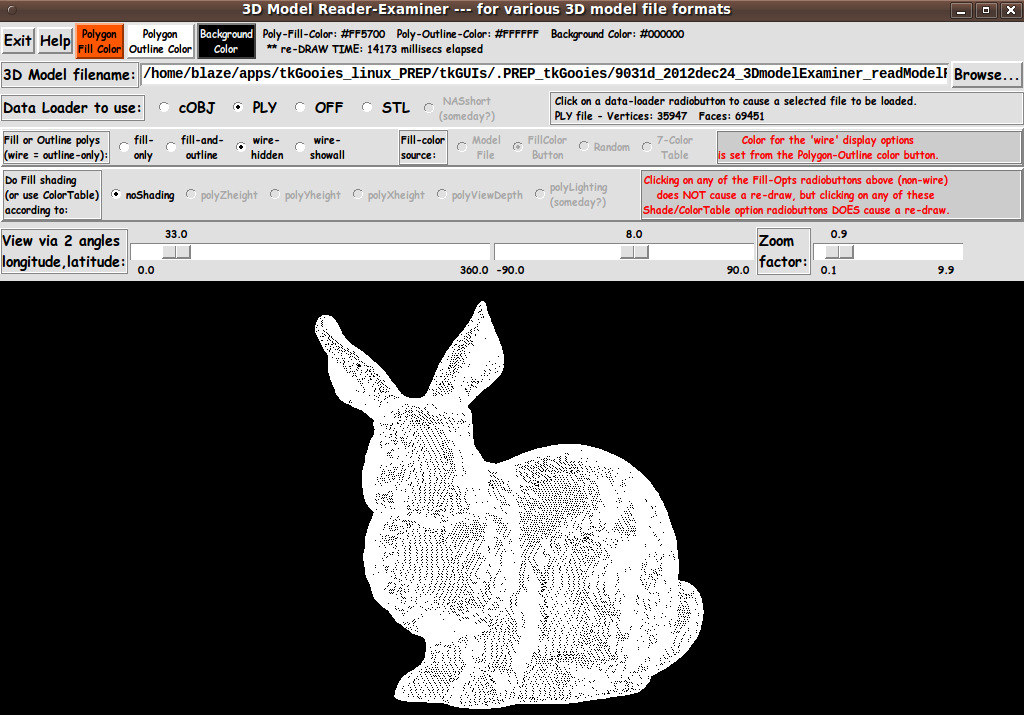Click the Zoom factor slider handle
1024x715 pixels.
pyautogui.click(x=839, y=252)
